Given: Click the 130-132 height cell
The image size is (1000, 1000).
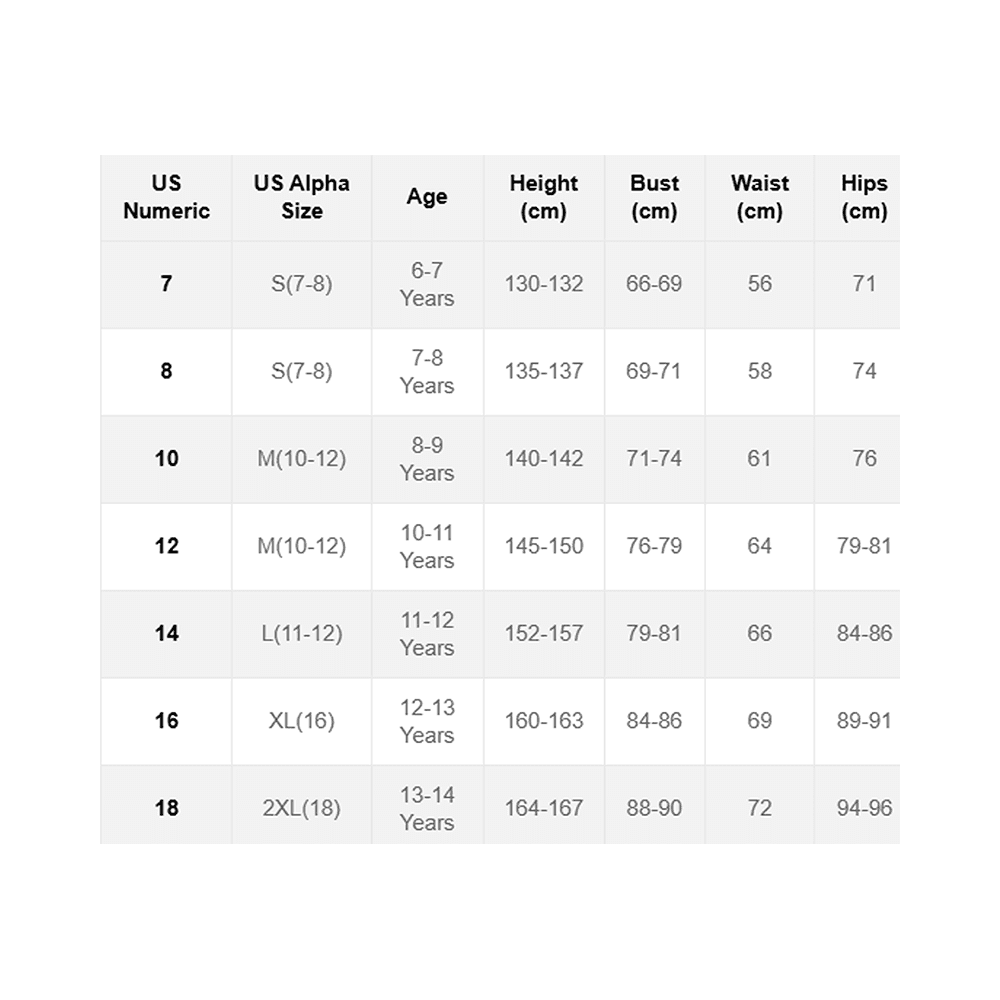Looking at the screenshot, I should click(x=544, y=284).
